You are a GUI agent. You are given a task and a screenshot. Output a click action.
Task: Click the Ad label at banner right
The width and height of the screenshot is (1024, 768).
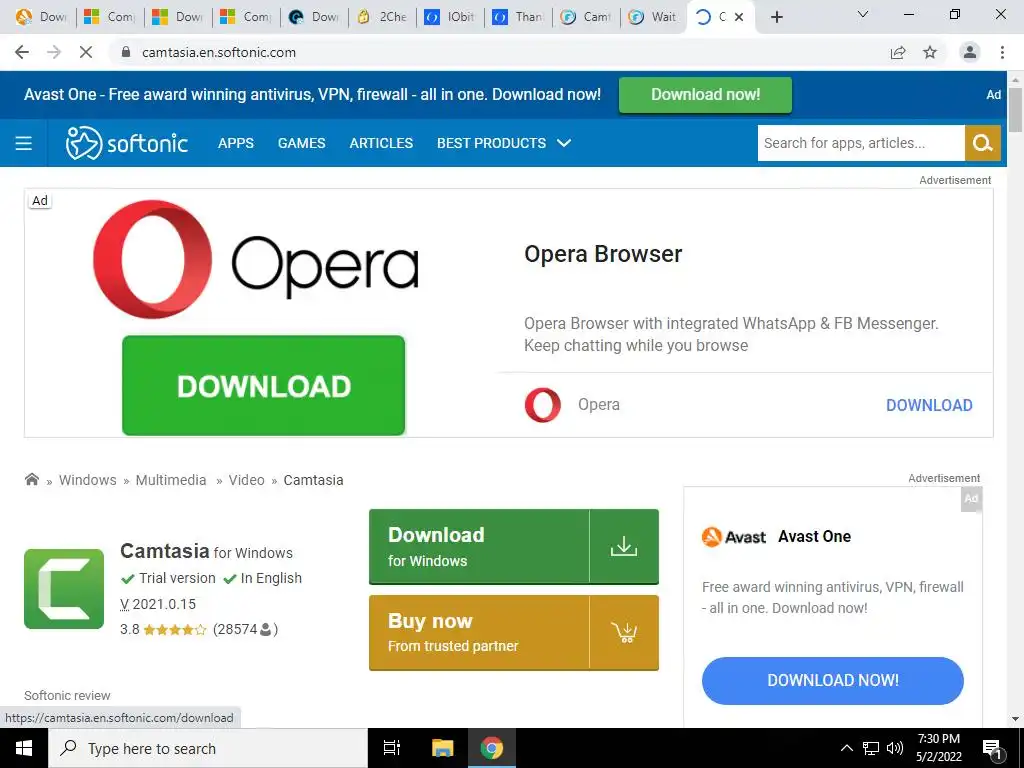pyautogui.click(x=993, y=95)
